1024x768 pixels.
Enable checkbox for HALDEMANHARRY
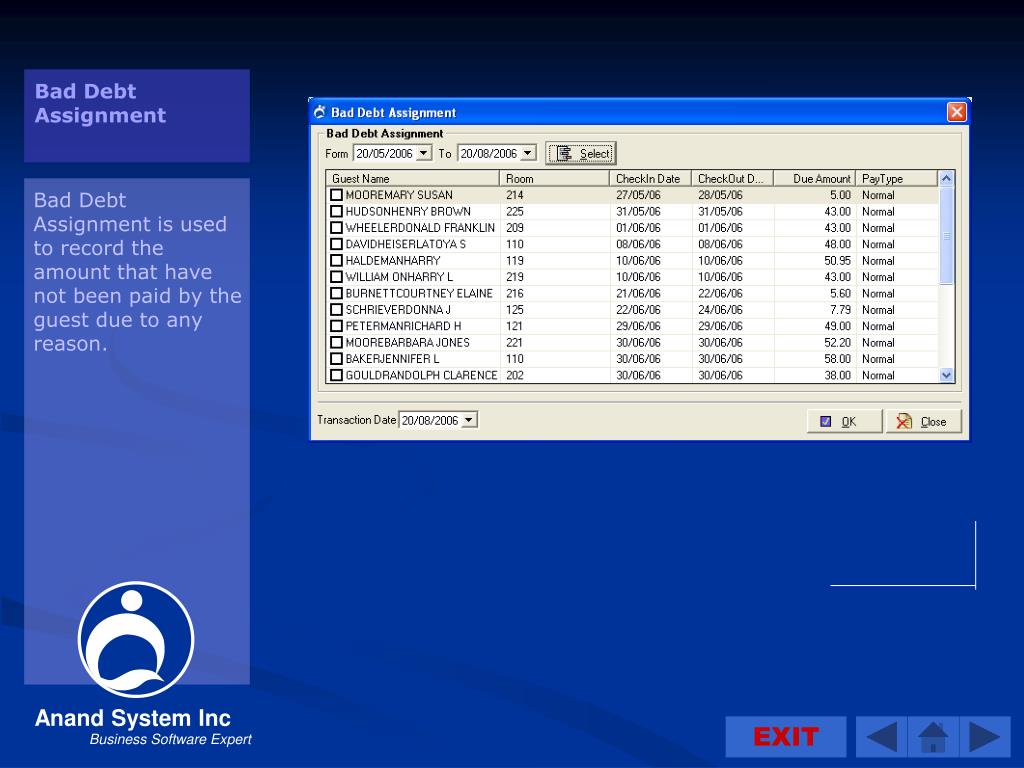(336, 260)
